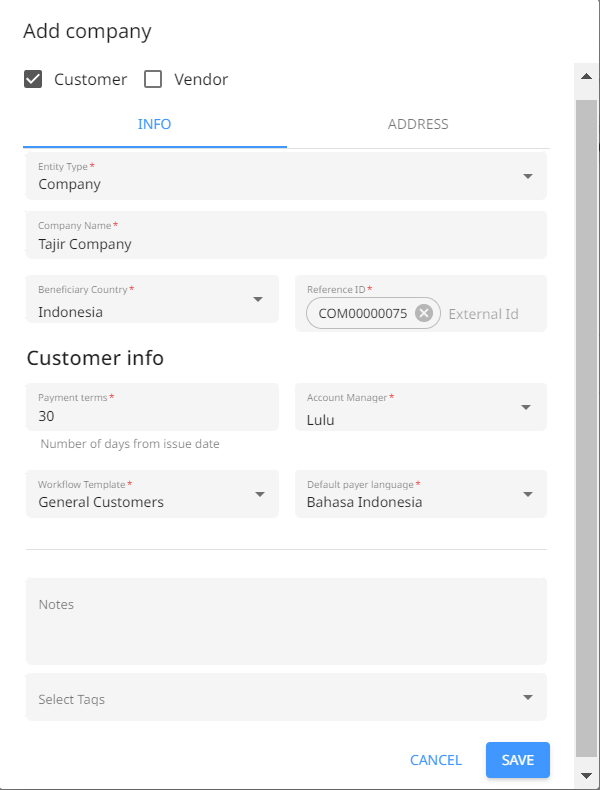The height and width of the screenshot is (790, 600).
Task: Expand the Beneficiary Country dropdown arrow
Action: pos(258,299)
